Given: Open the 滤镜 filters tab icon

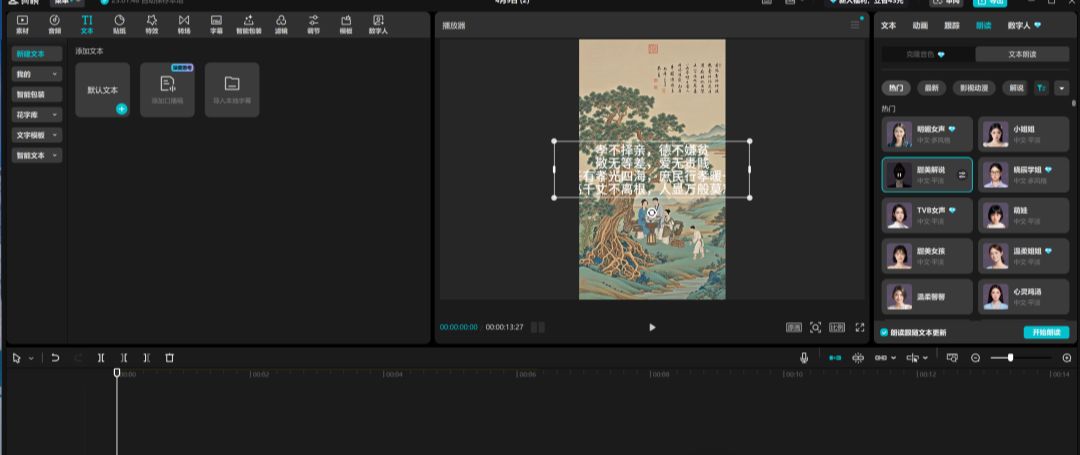Looking at the screenshot, I should click(x=281, y=25).
